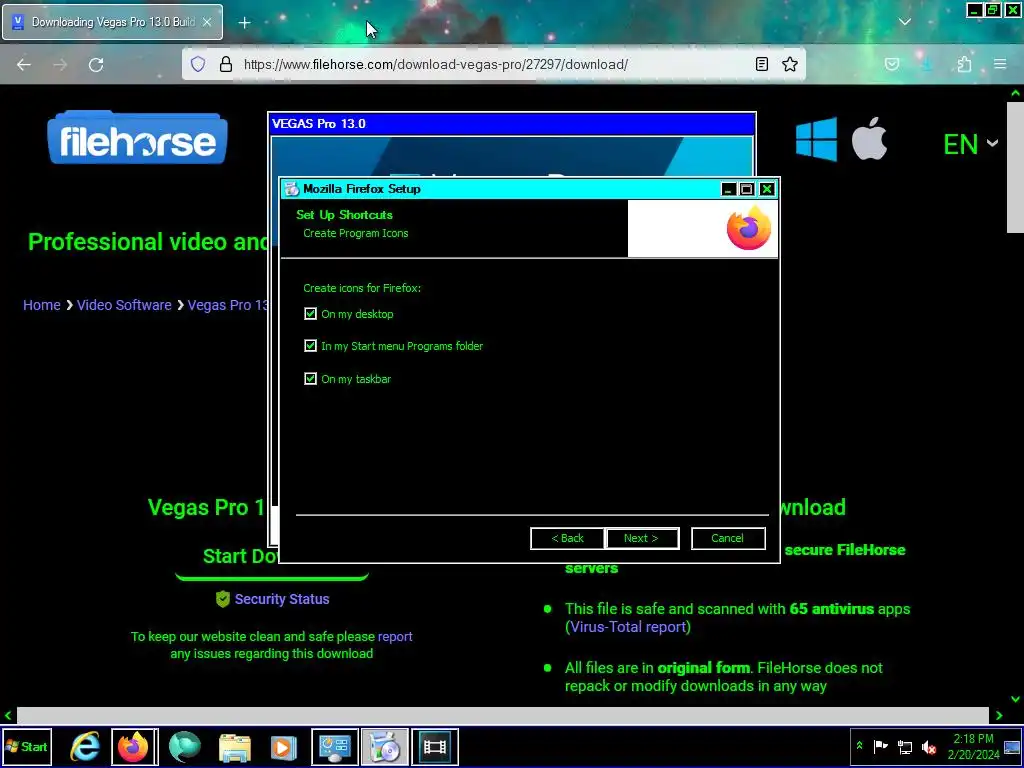Click the muted volume tray icon
The image size is (1024, 768).
click(x=929, y=746)
